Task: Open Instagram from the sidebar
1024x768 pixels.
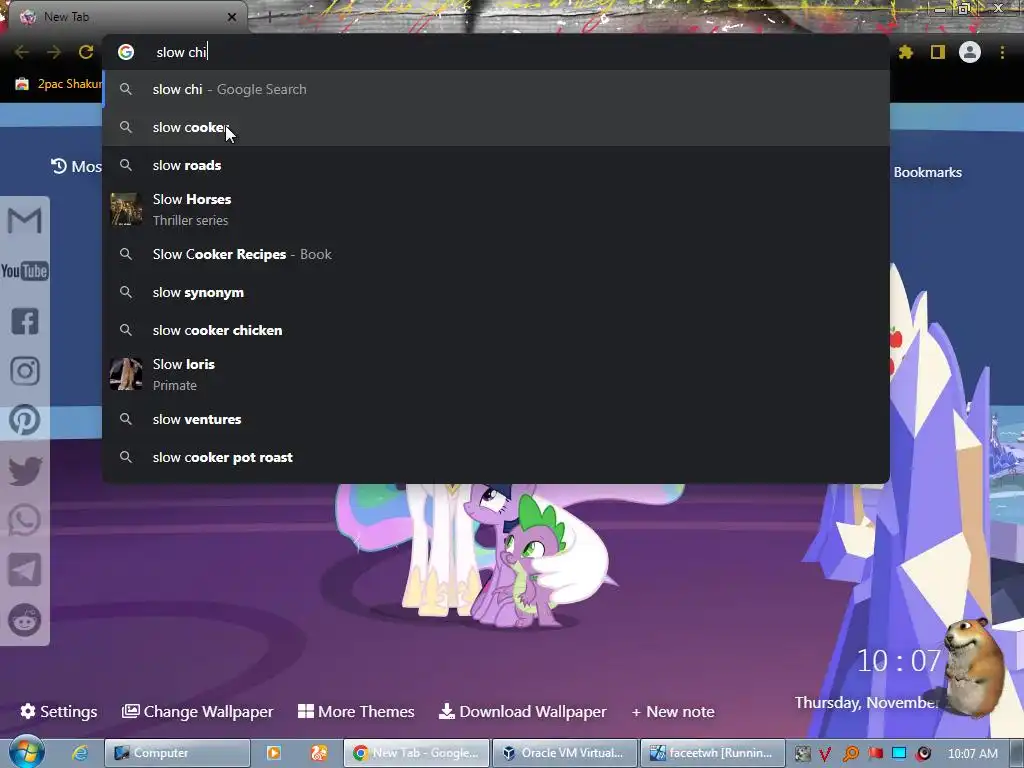Action: (x=25, y=371)
